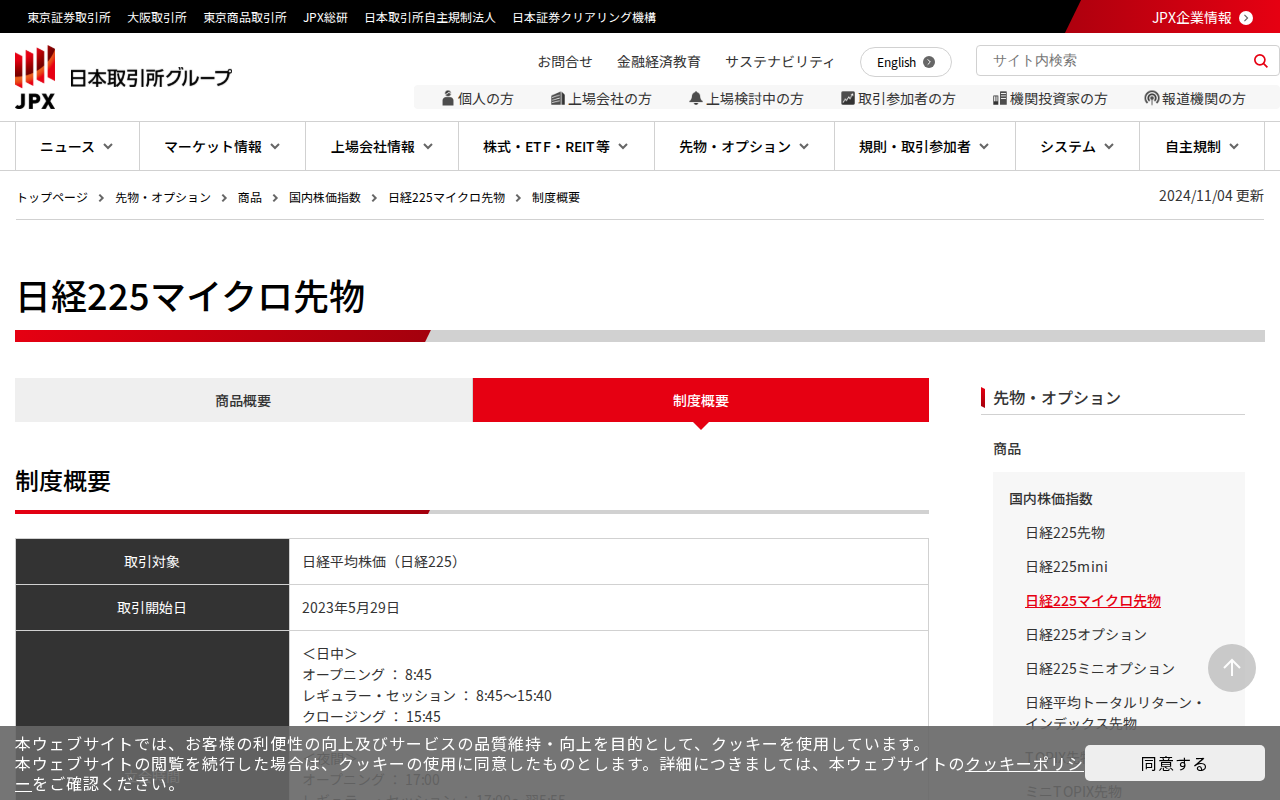The image size is (1280, 800).
Task: Click the 上場会社の方 building icon
Action: [x=558, y=98]
